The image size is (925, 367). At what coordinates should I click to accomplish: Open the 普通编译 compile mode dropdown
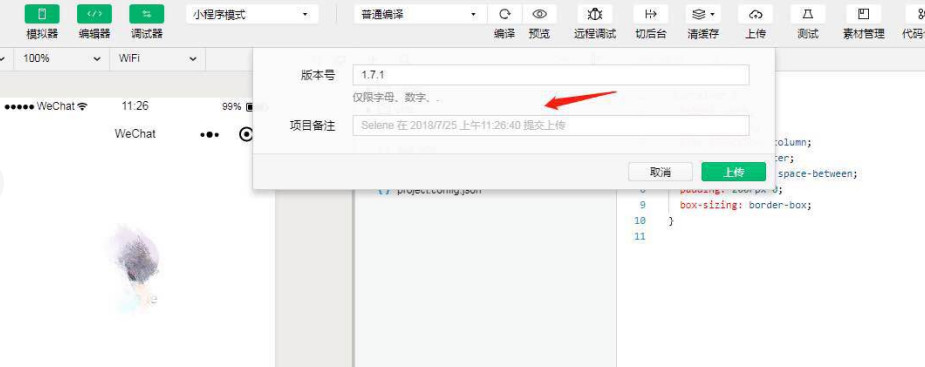click(420, 14)
